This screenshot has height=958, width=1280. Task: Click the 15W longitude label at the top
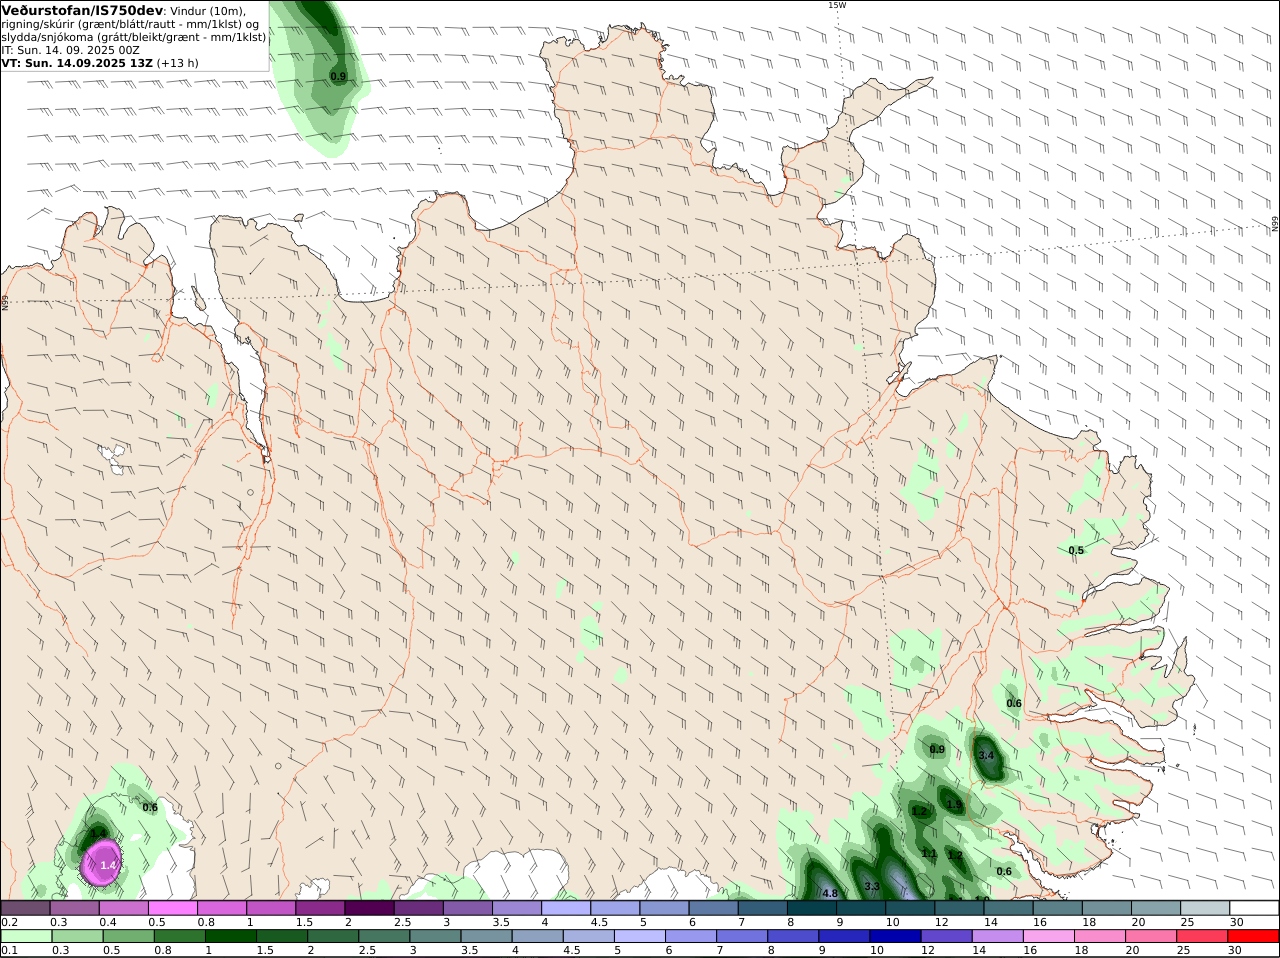click(x=836, y=5)
